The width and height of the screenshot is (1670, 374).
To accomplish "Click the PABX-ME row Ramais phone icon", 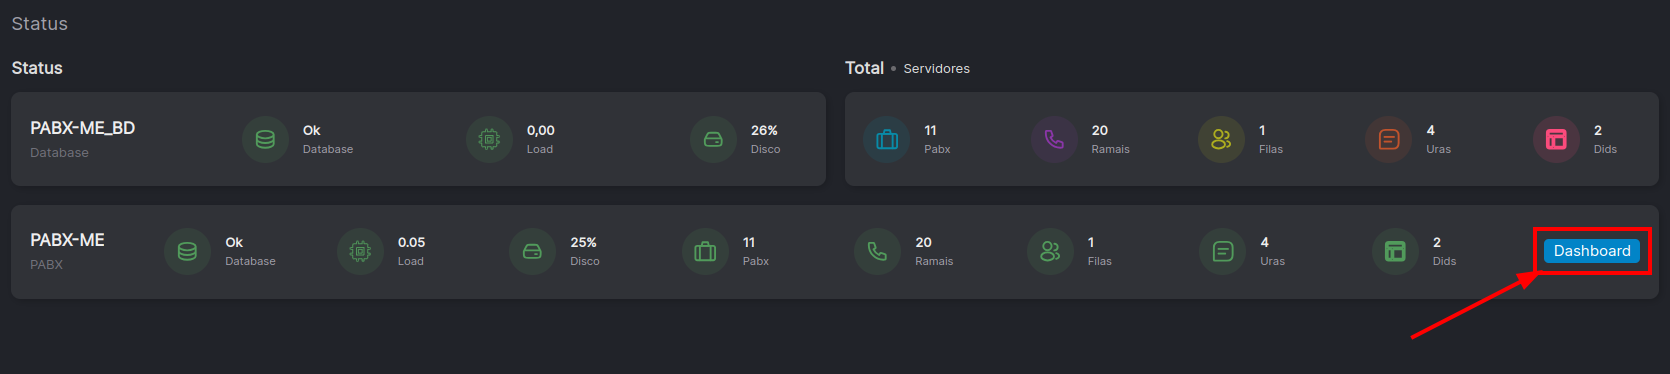I will point(877,251).
